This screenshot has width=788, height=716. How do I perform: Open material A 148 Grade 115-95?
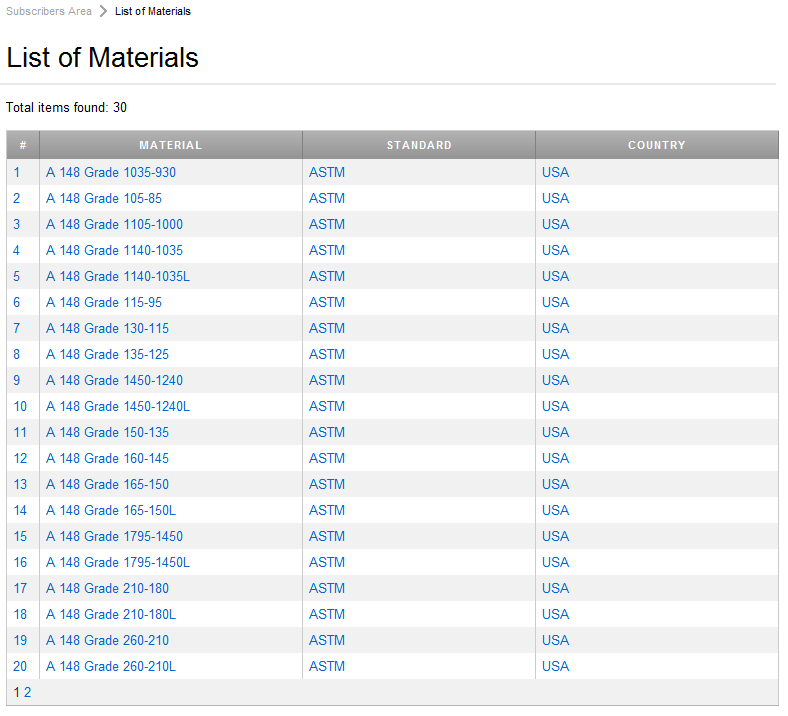[x=104, y=302]
